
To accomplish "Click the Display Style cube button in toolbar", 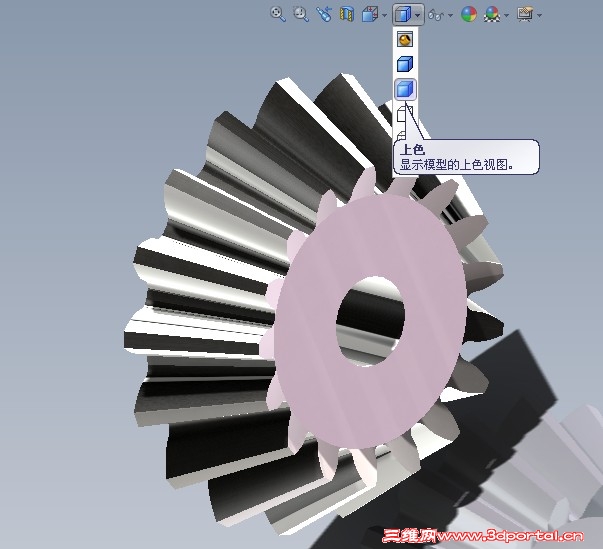I will click(x=402, y=15).
